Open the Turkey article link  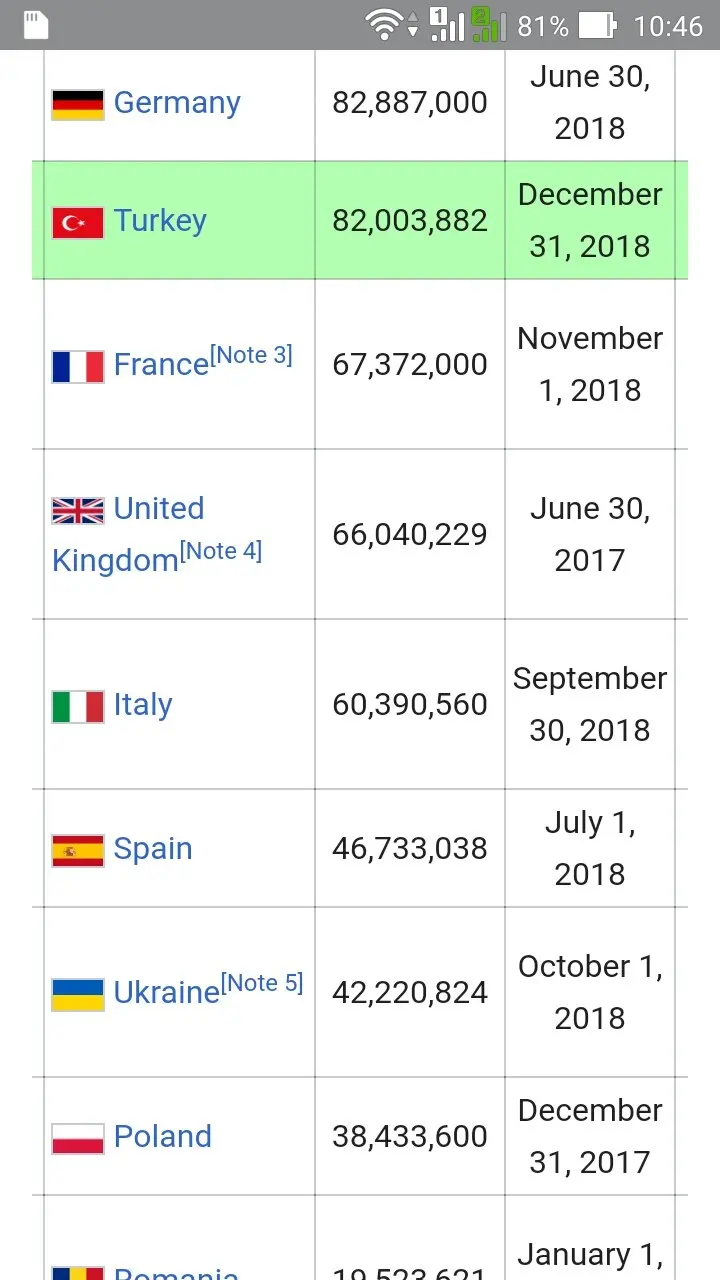tap(160, 221)
